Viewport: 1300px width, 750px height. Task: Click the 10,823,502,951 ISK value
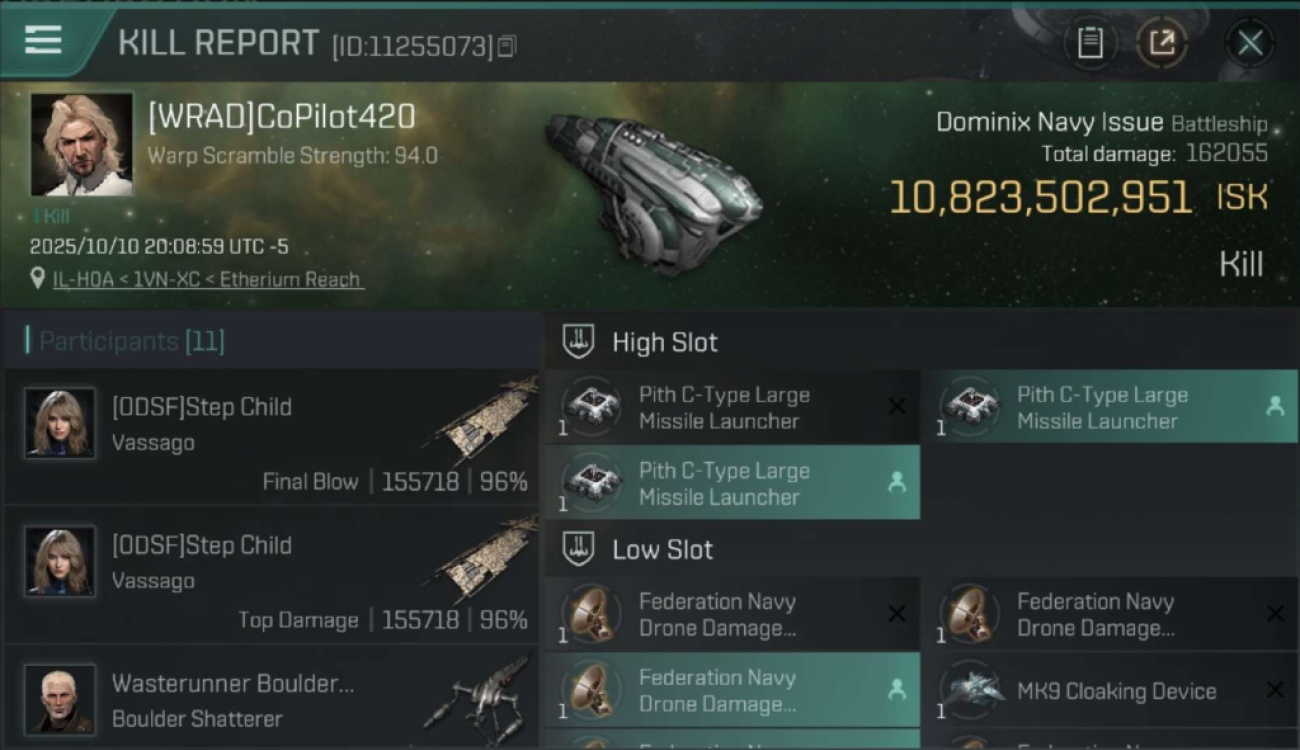click(x=1040, y=198)
